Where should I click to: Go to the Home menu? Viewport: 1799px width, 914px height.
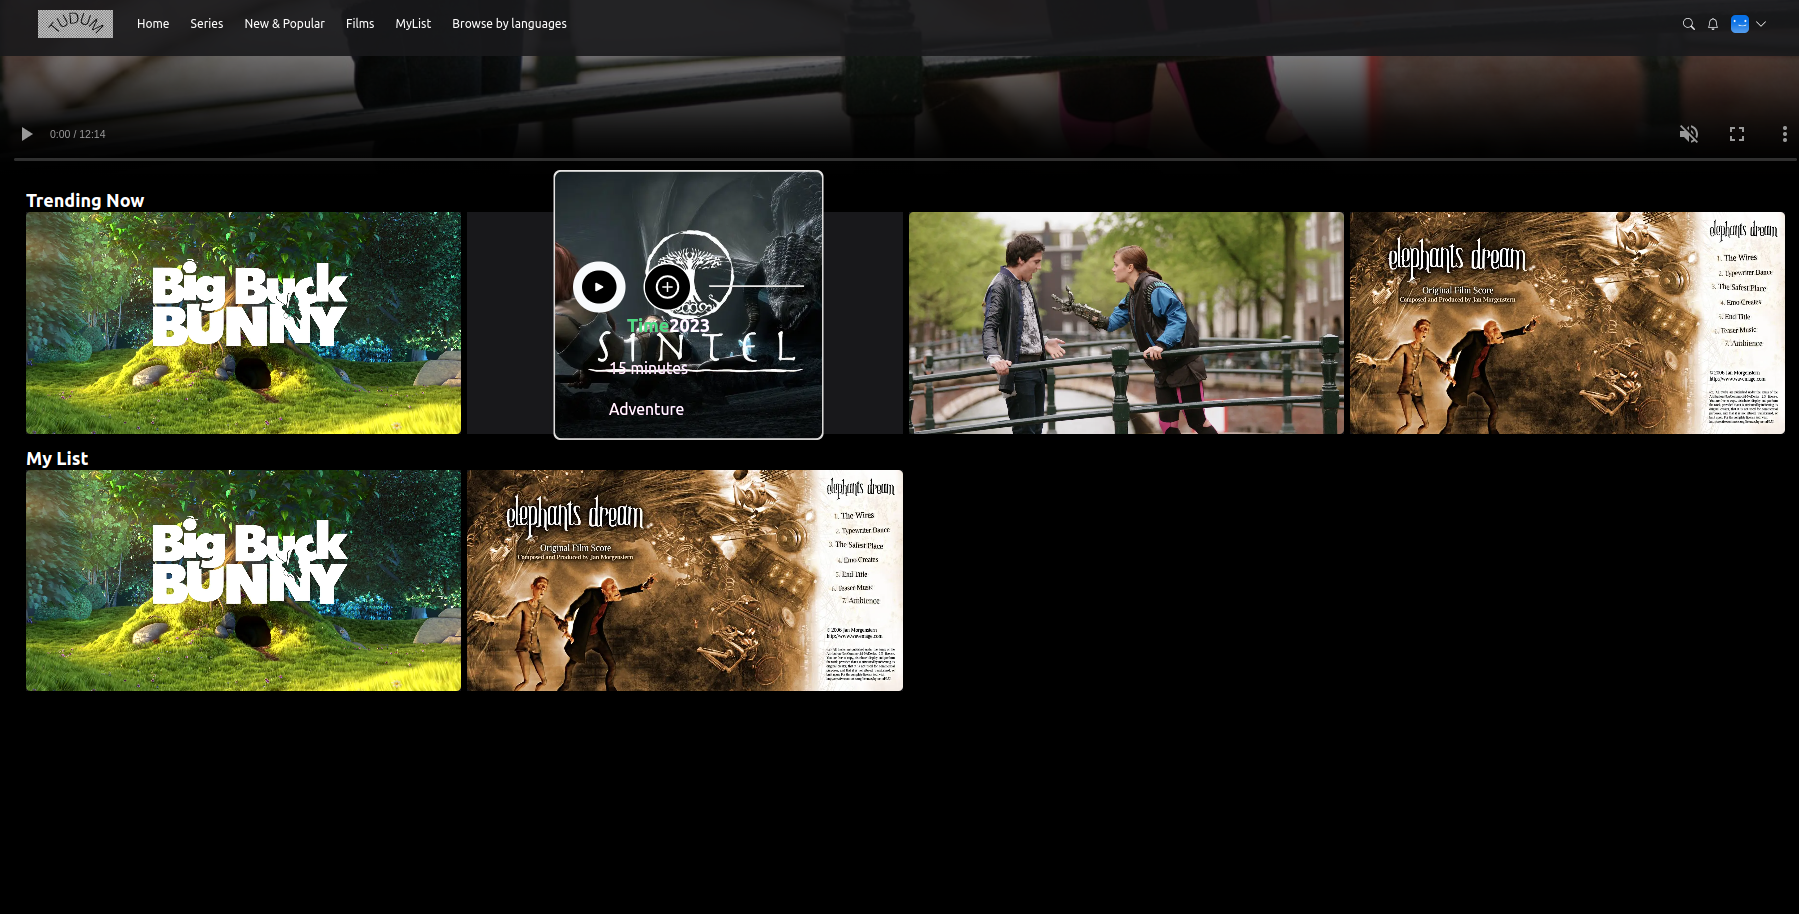(153, 24)
